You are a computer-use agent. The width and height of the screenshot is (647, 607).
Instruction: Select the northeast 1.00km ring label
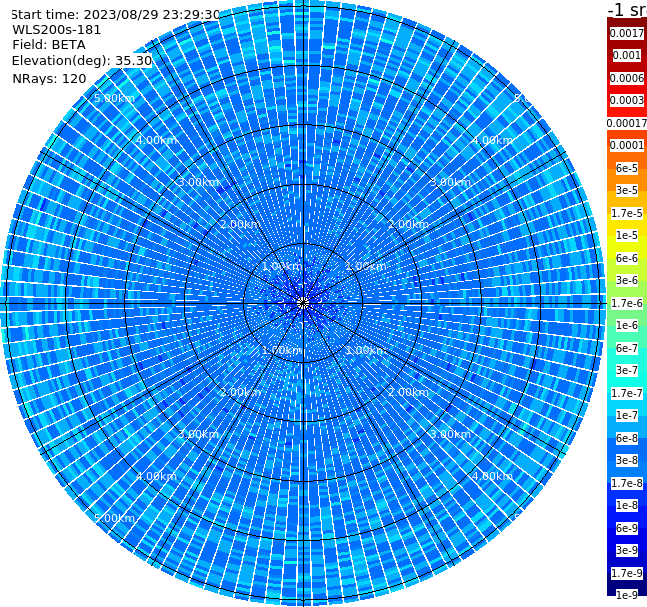point(366,266)
